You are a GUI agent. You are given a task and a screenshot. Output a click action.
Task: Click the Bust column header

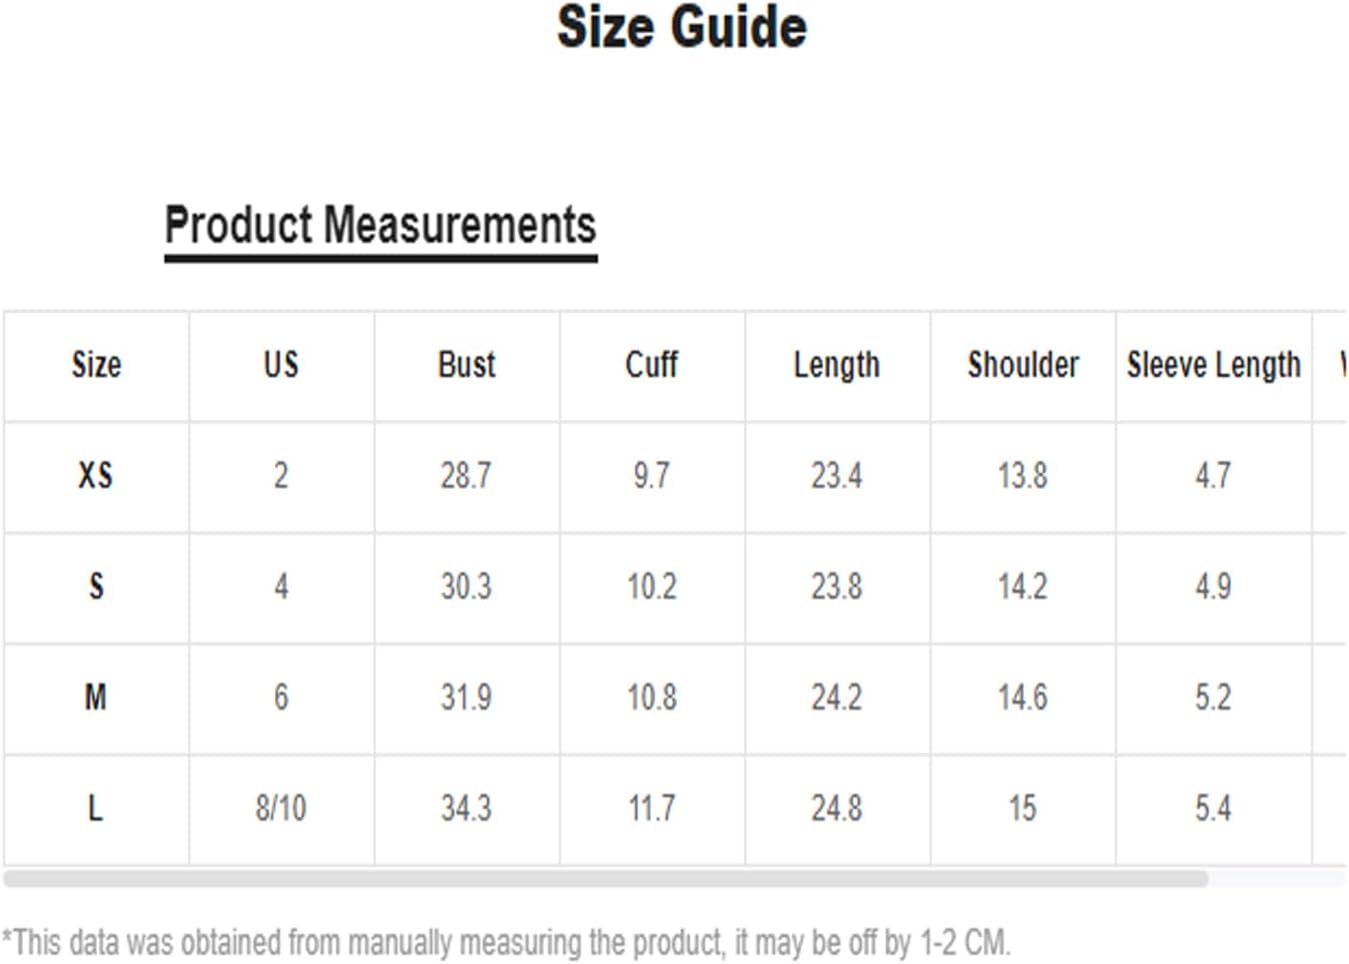pyautogui.click(x=466, y=365)
